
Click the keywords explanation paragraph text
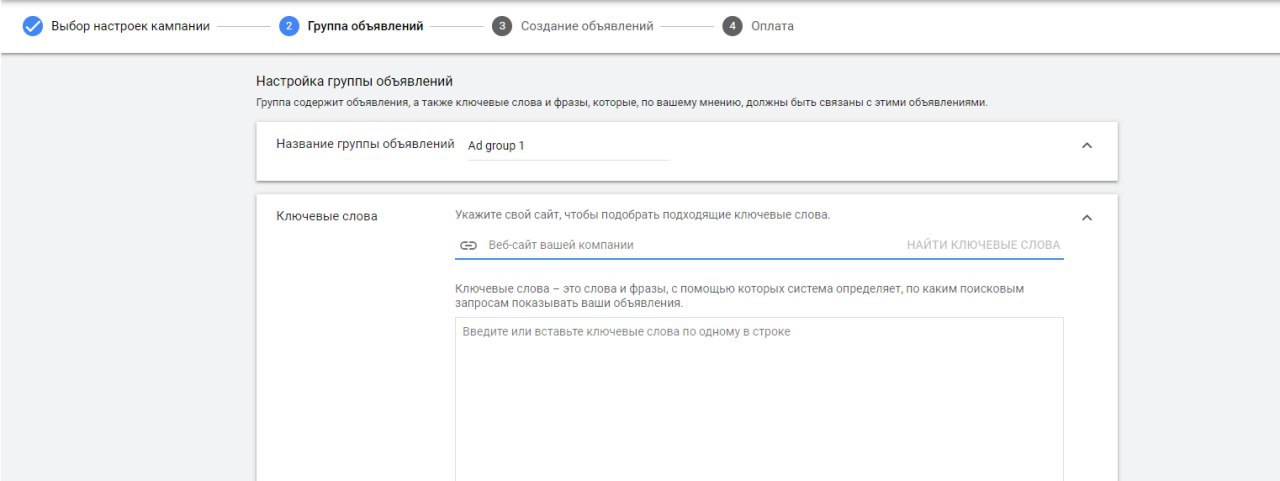[739, 295]
